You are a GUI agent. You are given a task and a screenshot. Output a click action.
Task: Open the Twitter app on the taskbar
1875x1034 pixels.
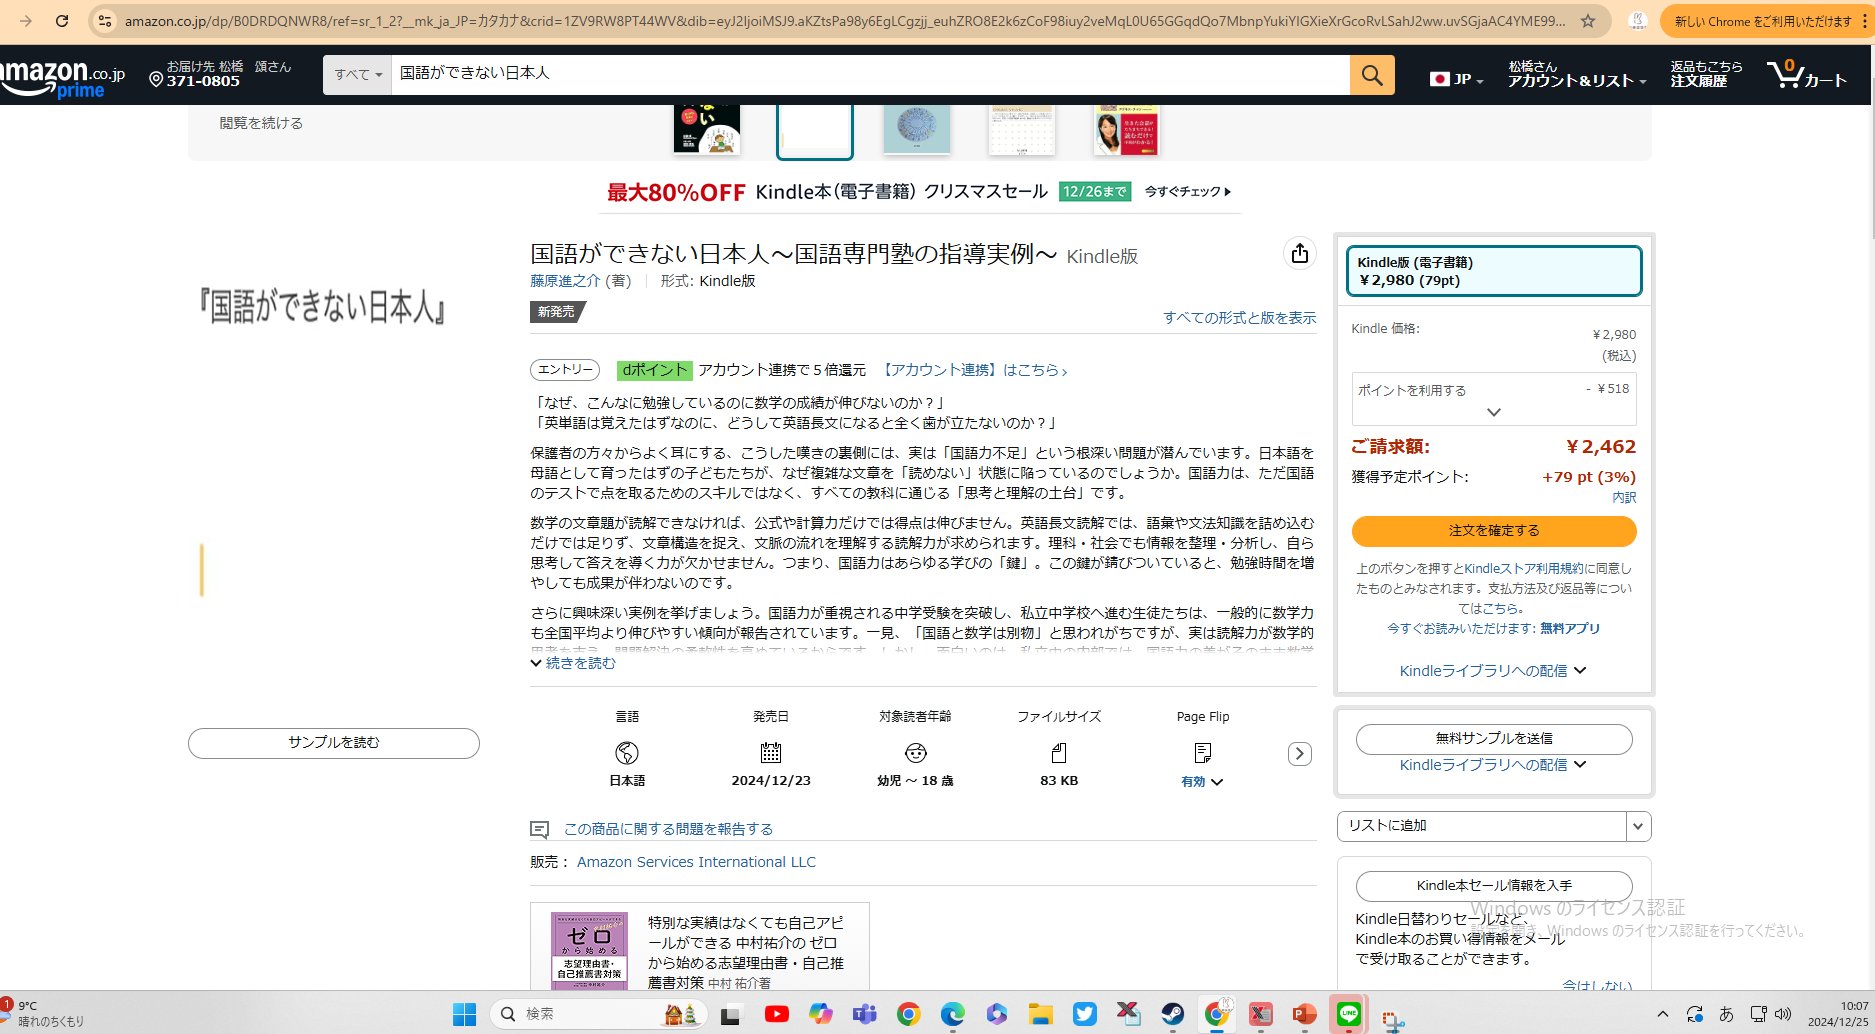(1084, 1014)
